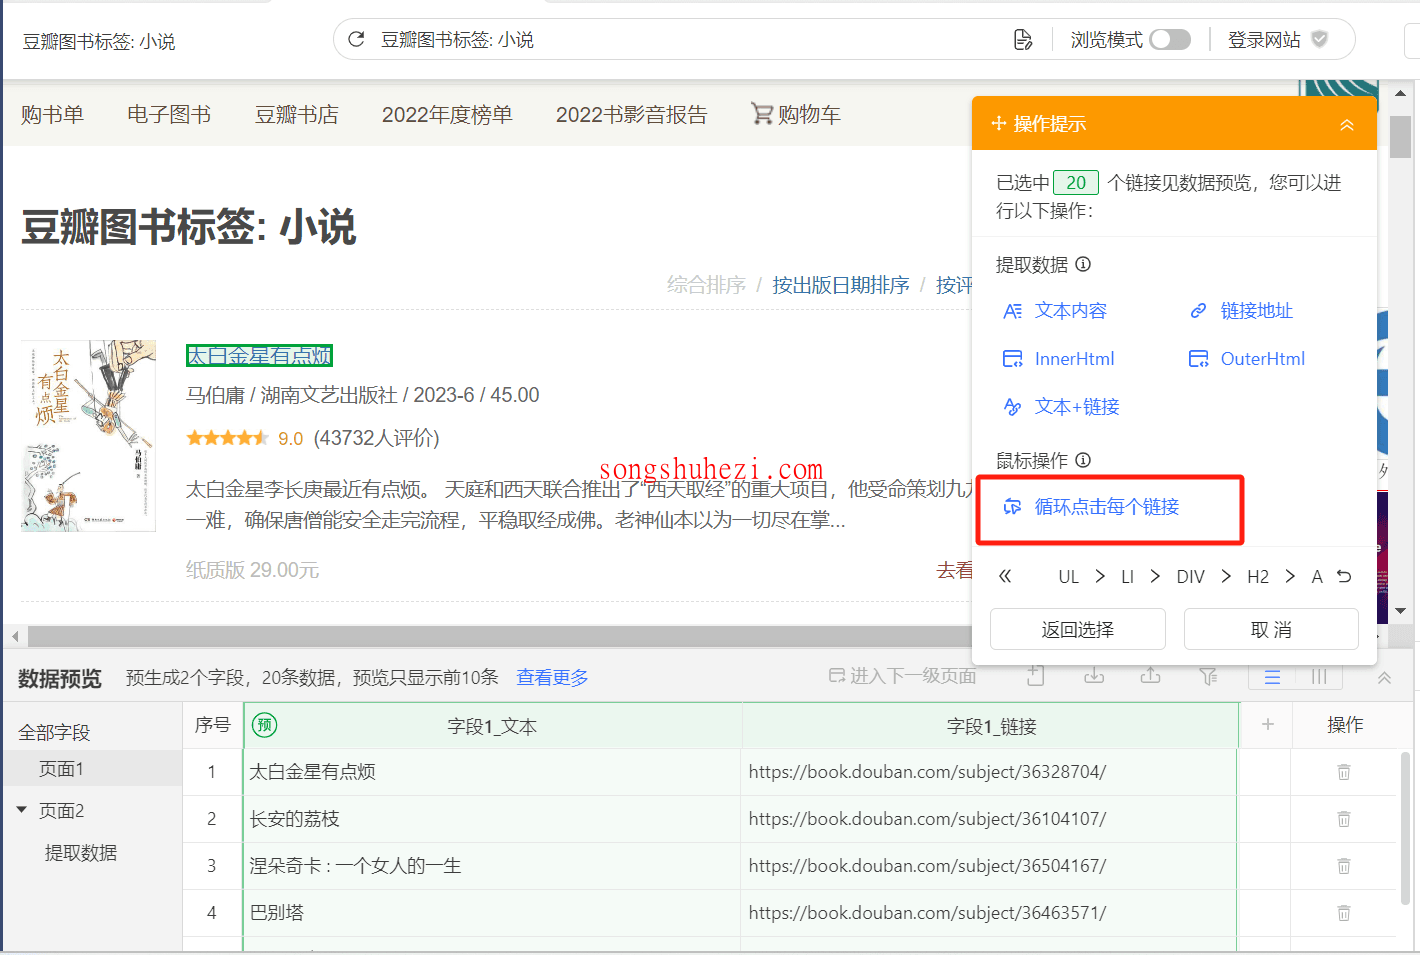
Task: Click the cell 长安的荔枝
Action: (x=492, y=819)
